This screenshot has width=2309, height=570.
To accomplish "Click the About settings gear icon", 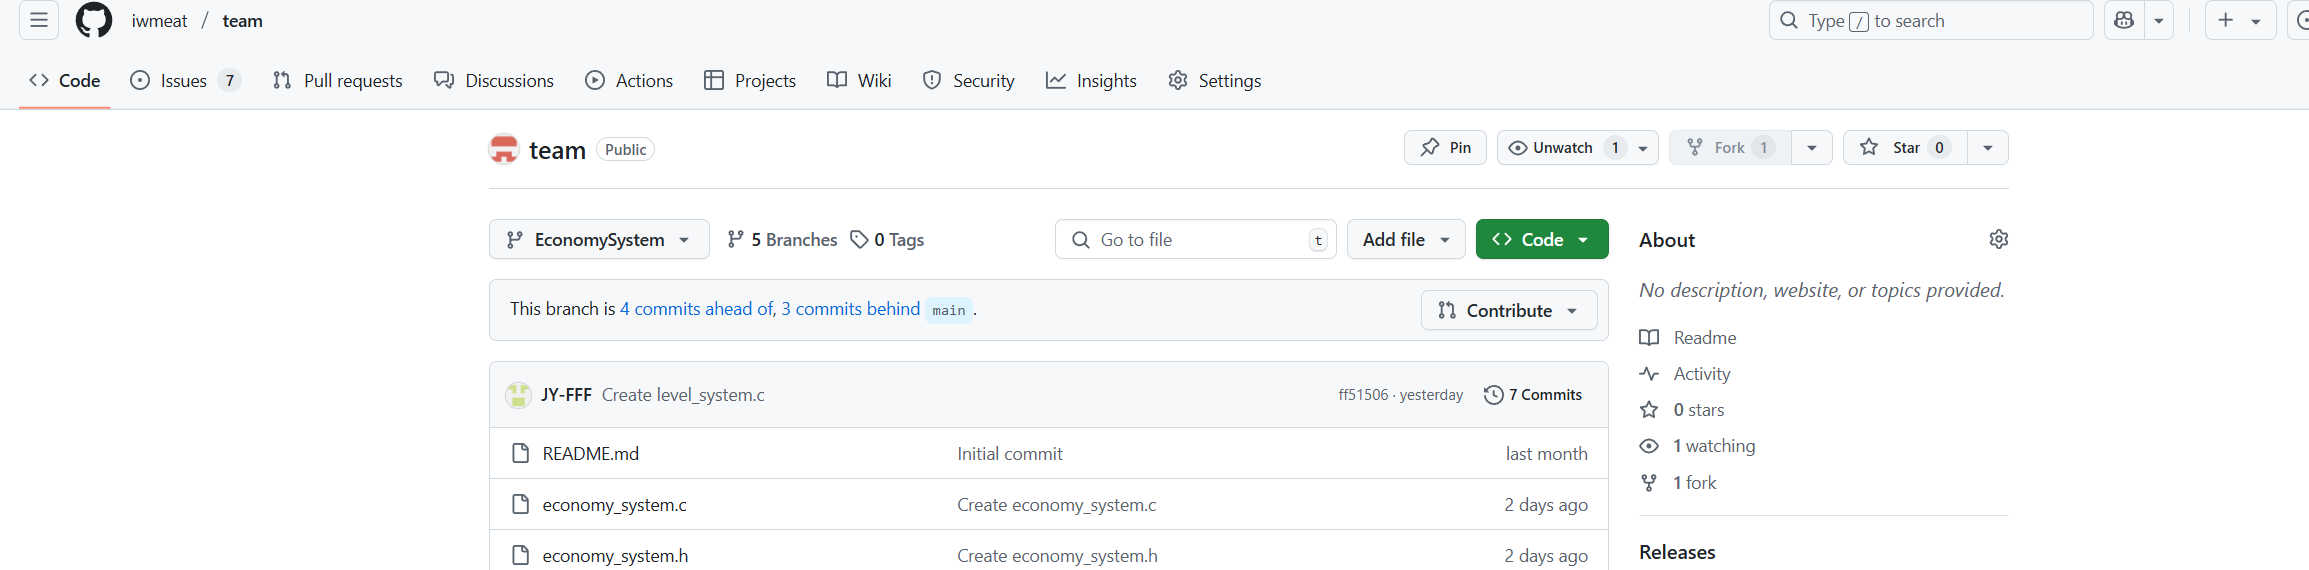I will (x=1998, y=239).
